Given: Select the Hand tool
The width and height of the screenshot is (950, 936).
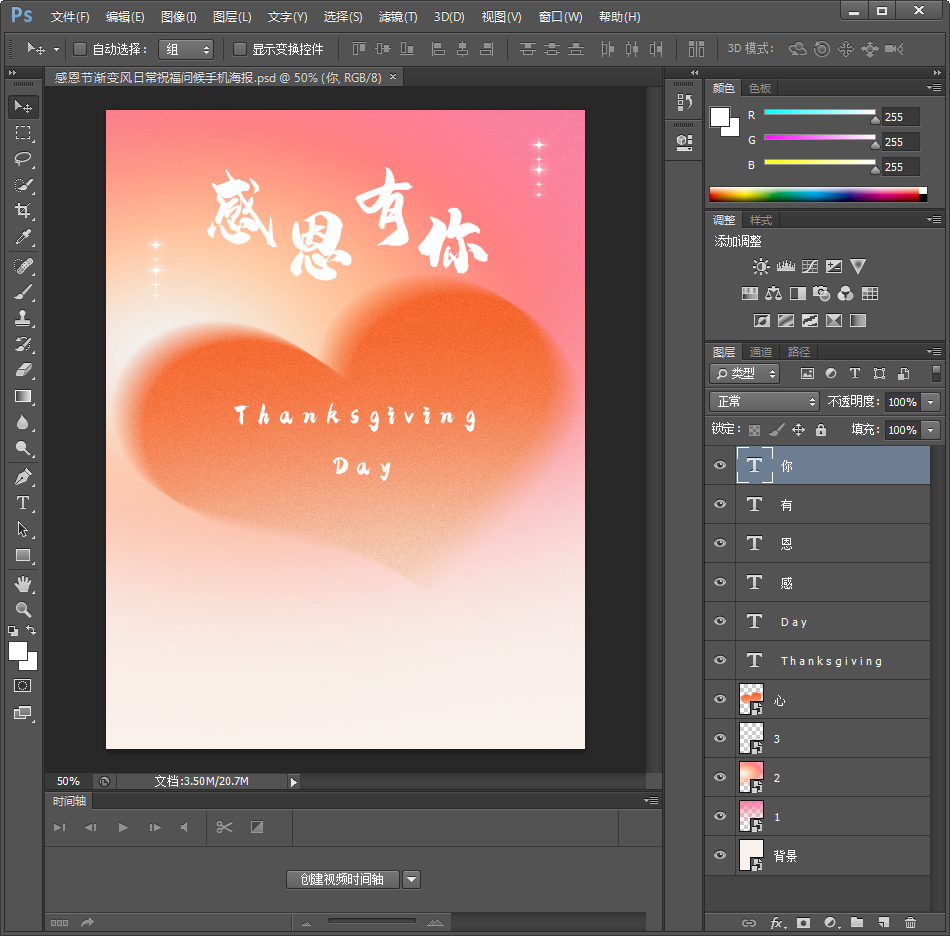Looking at the screenshot, I should click(x=23, y=583).
